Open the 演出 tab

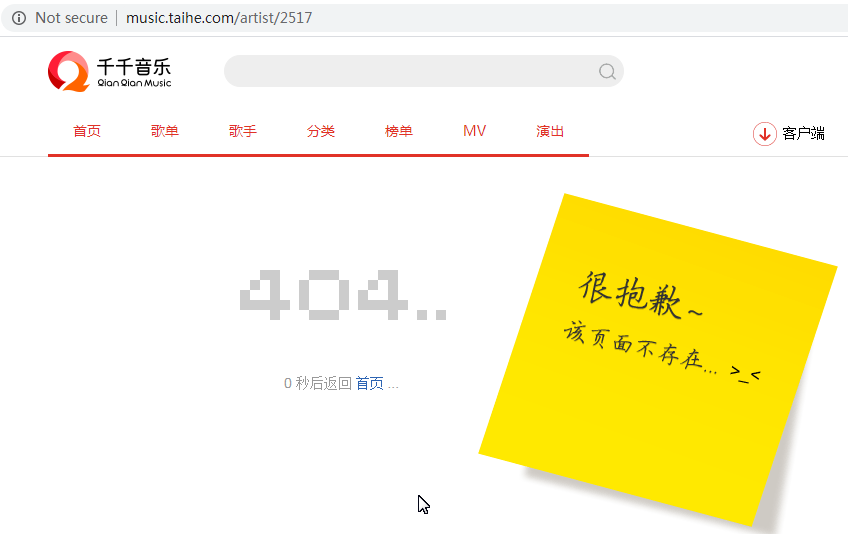550,131
